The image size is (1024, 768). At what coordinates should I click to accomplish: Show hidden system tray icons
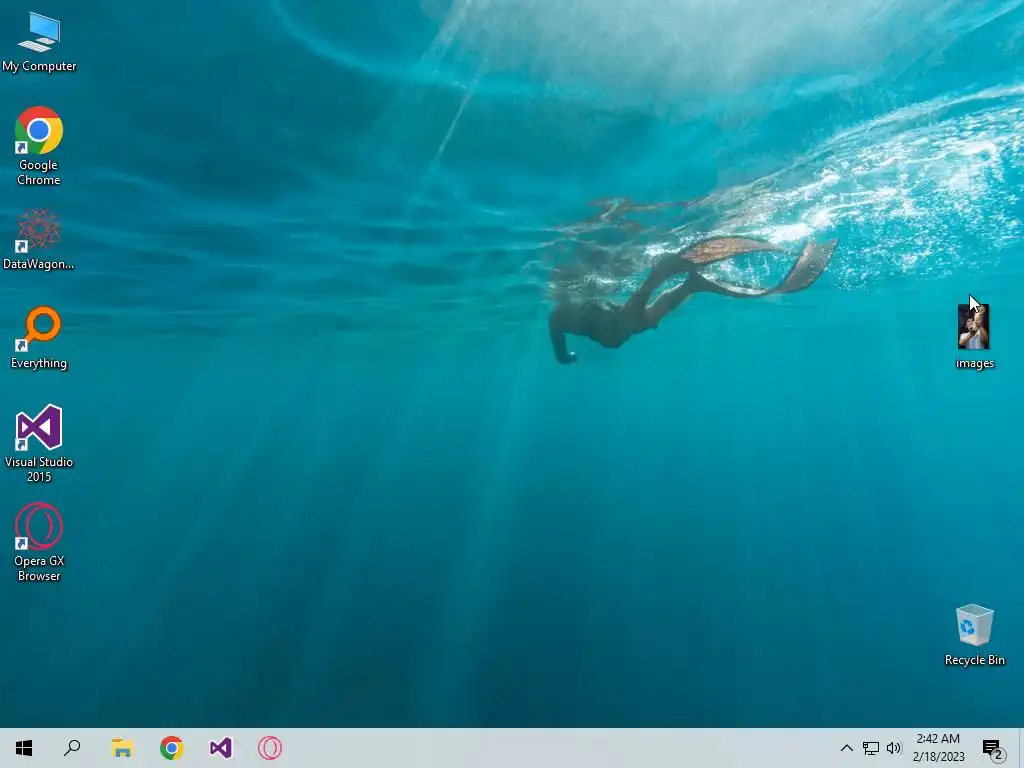tap(846, 748)
